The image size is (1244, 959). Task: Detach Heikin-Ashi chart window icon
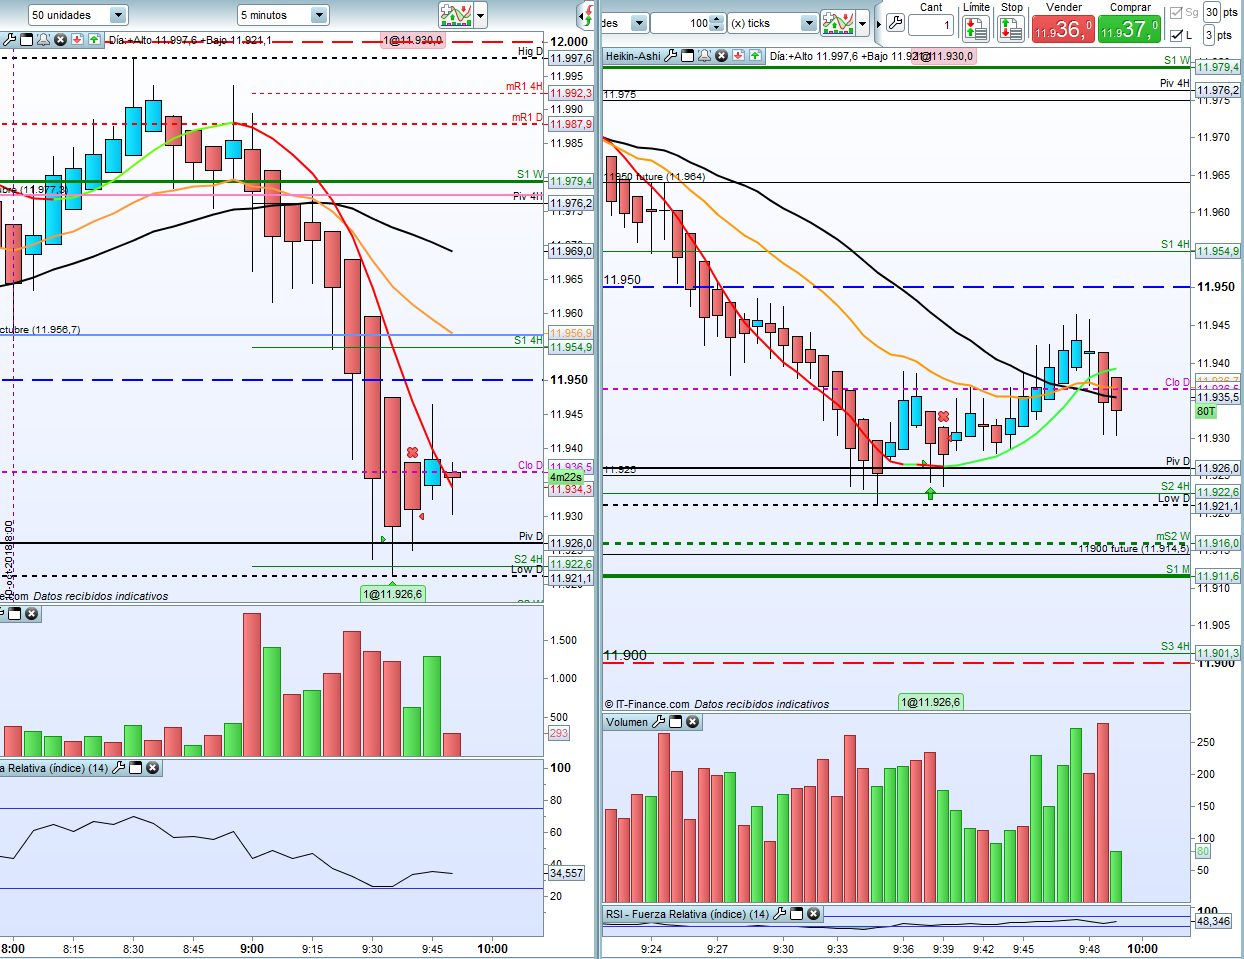688,56
